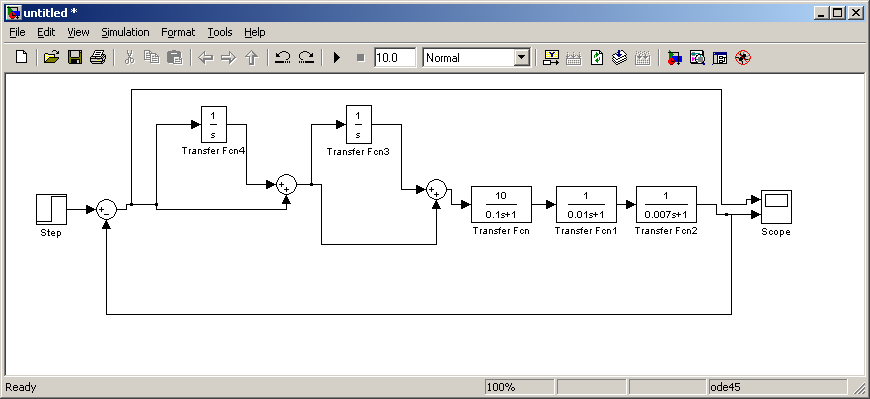Click the Transfer Fcn4 label
This screenshot has width=870, height=399.
tap(214, 151)
